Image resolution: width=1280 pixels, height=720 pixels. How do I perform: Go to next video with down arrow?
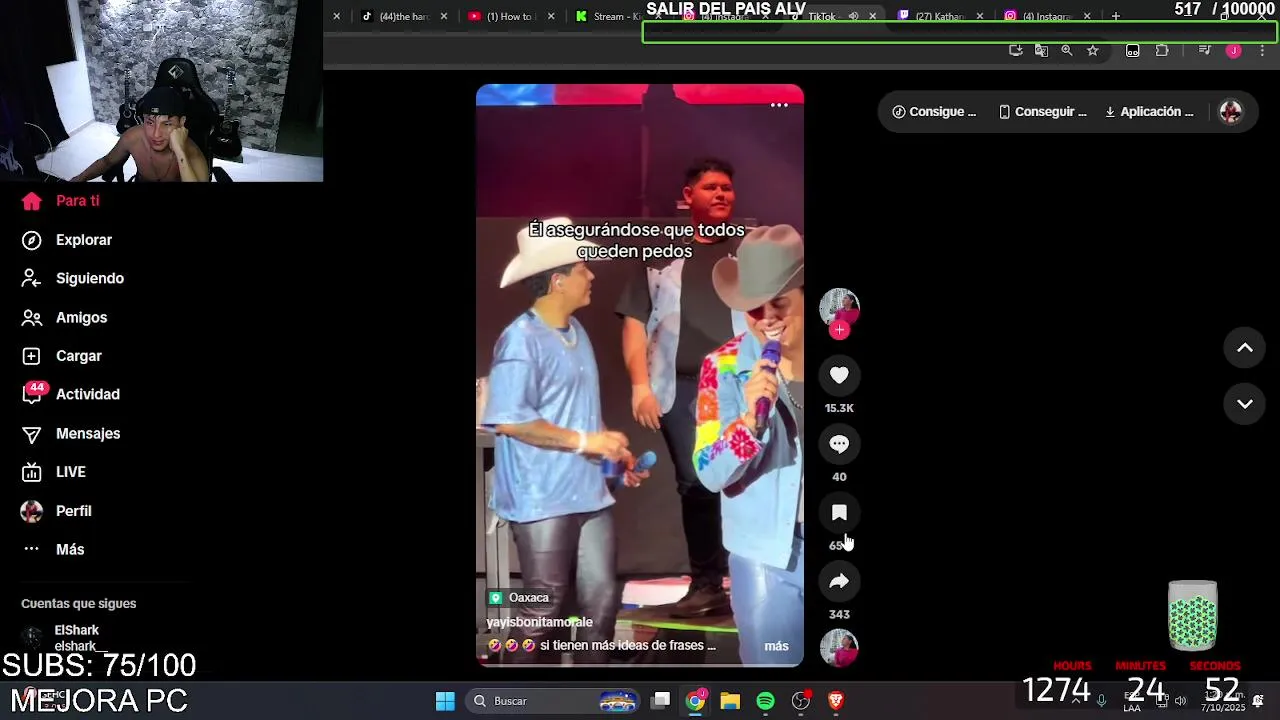pos(1245,404)
